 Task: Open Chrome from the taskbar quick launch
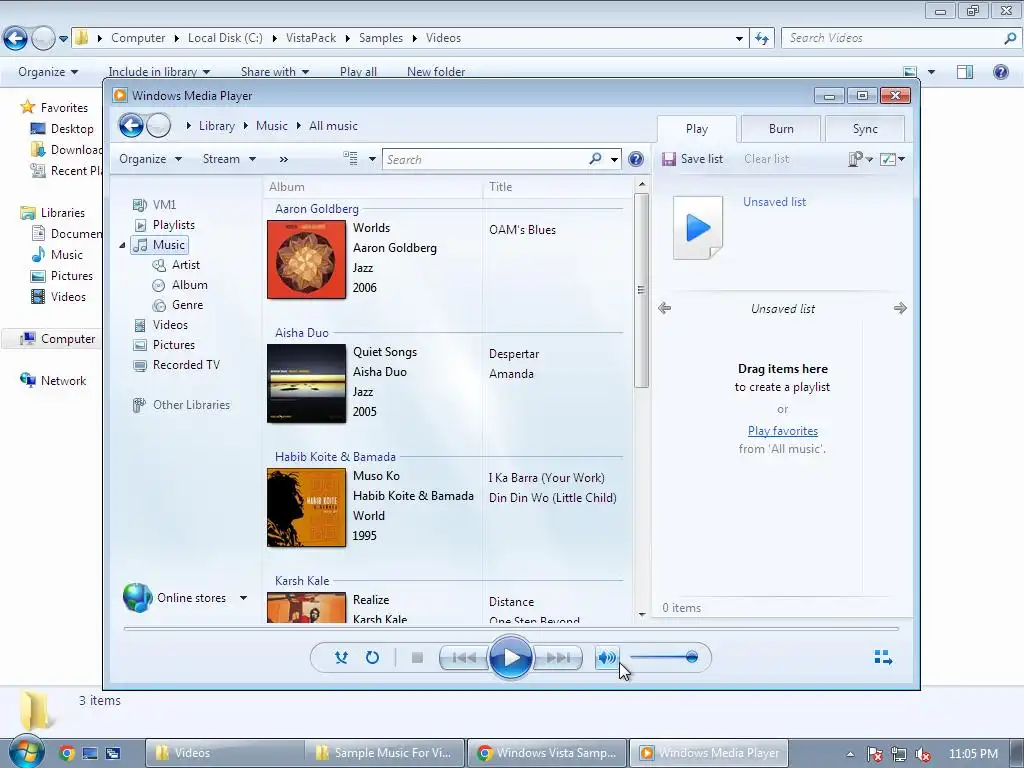tap(66, 753)
